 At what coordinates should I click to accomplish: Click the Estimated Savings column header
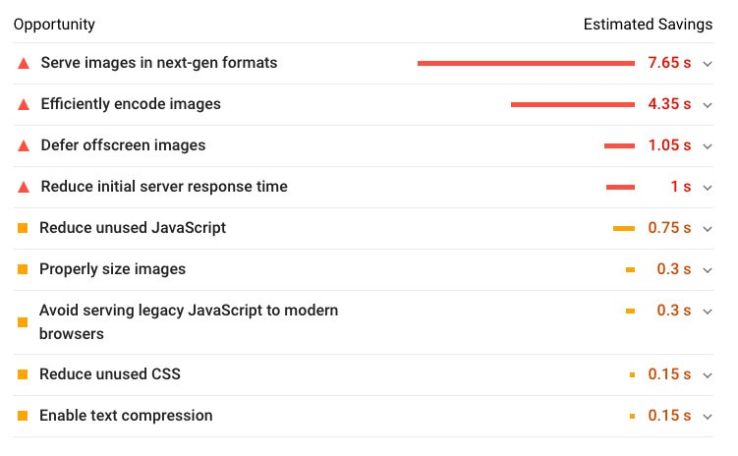tap(648, 24)
